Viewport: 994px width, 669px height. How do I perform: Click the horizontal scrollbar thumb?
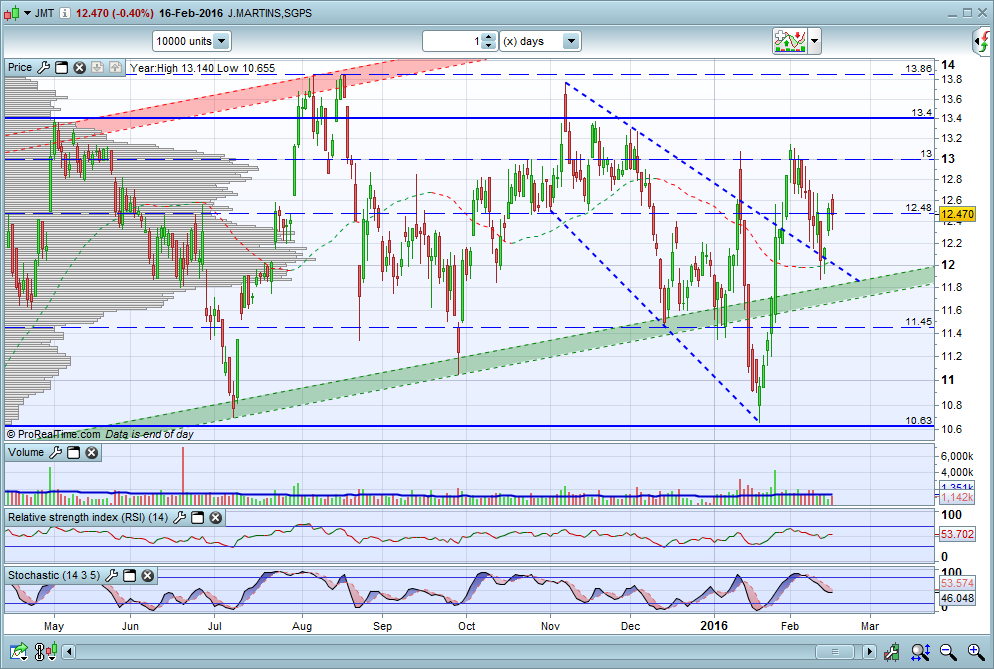click(834, 651)
